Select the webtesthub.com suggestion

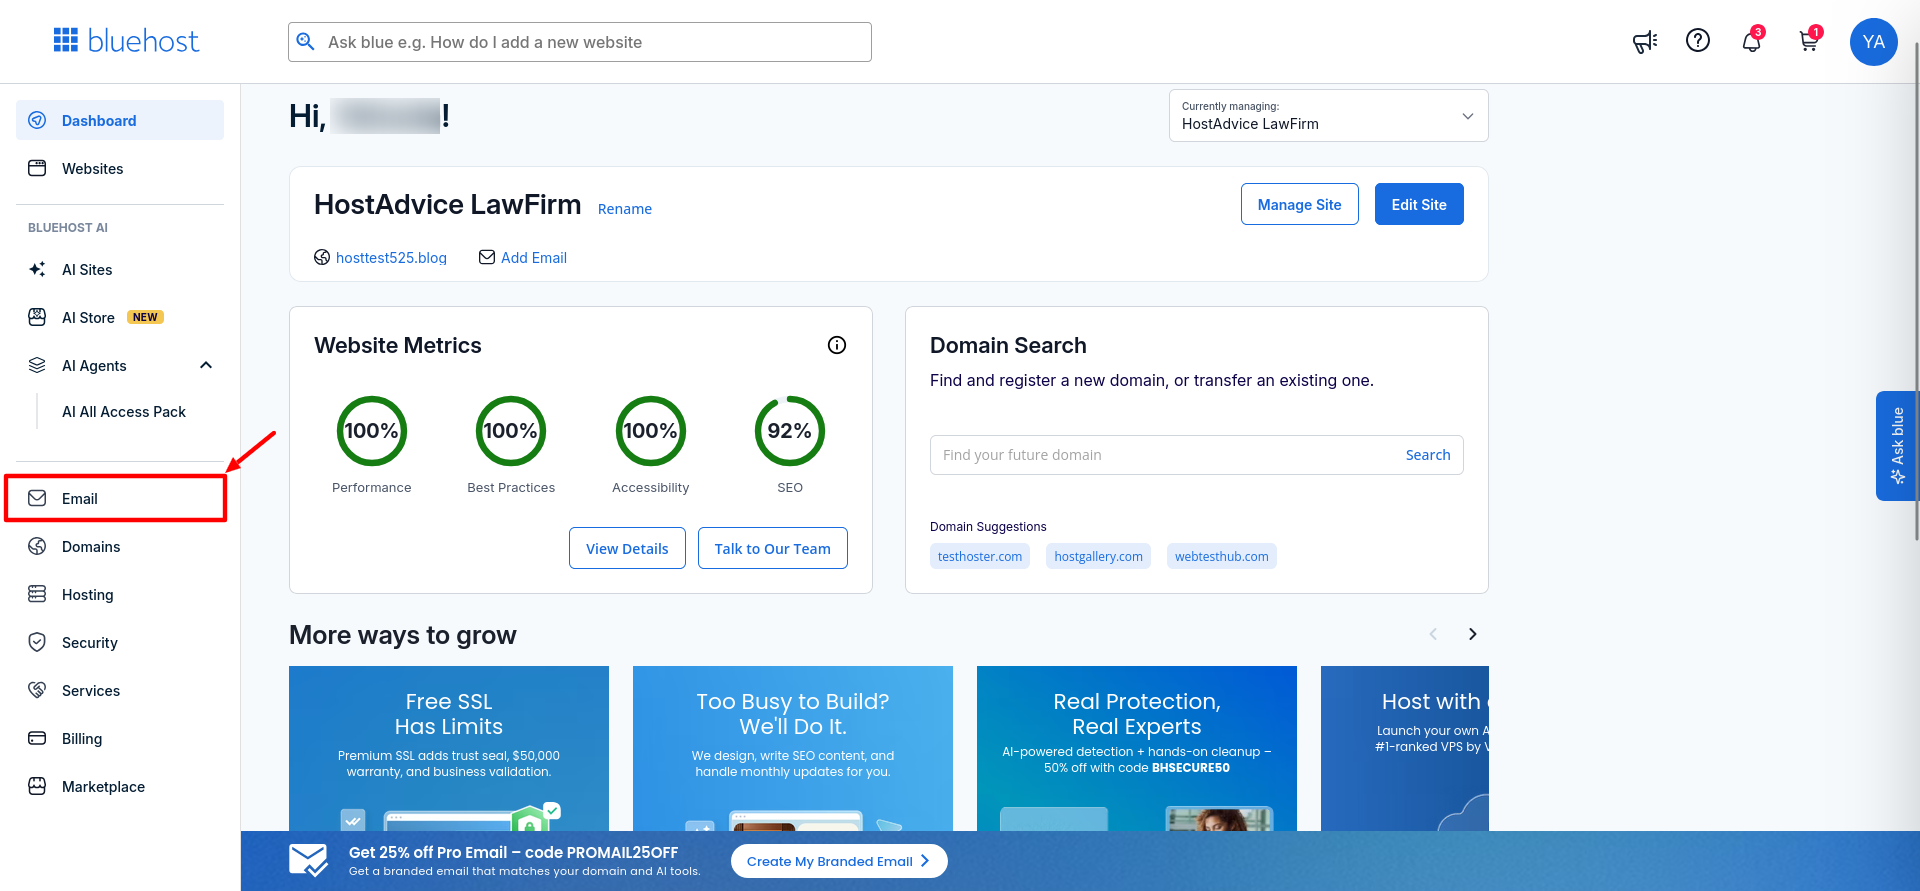(x=1221, y=556)
